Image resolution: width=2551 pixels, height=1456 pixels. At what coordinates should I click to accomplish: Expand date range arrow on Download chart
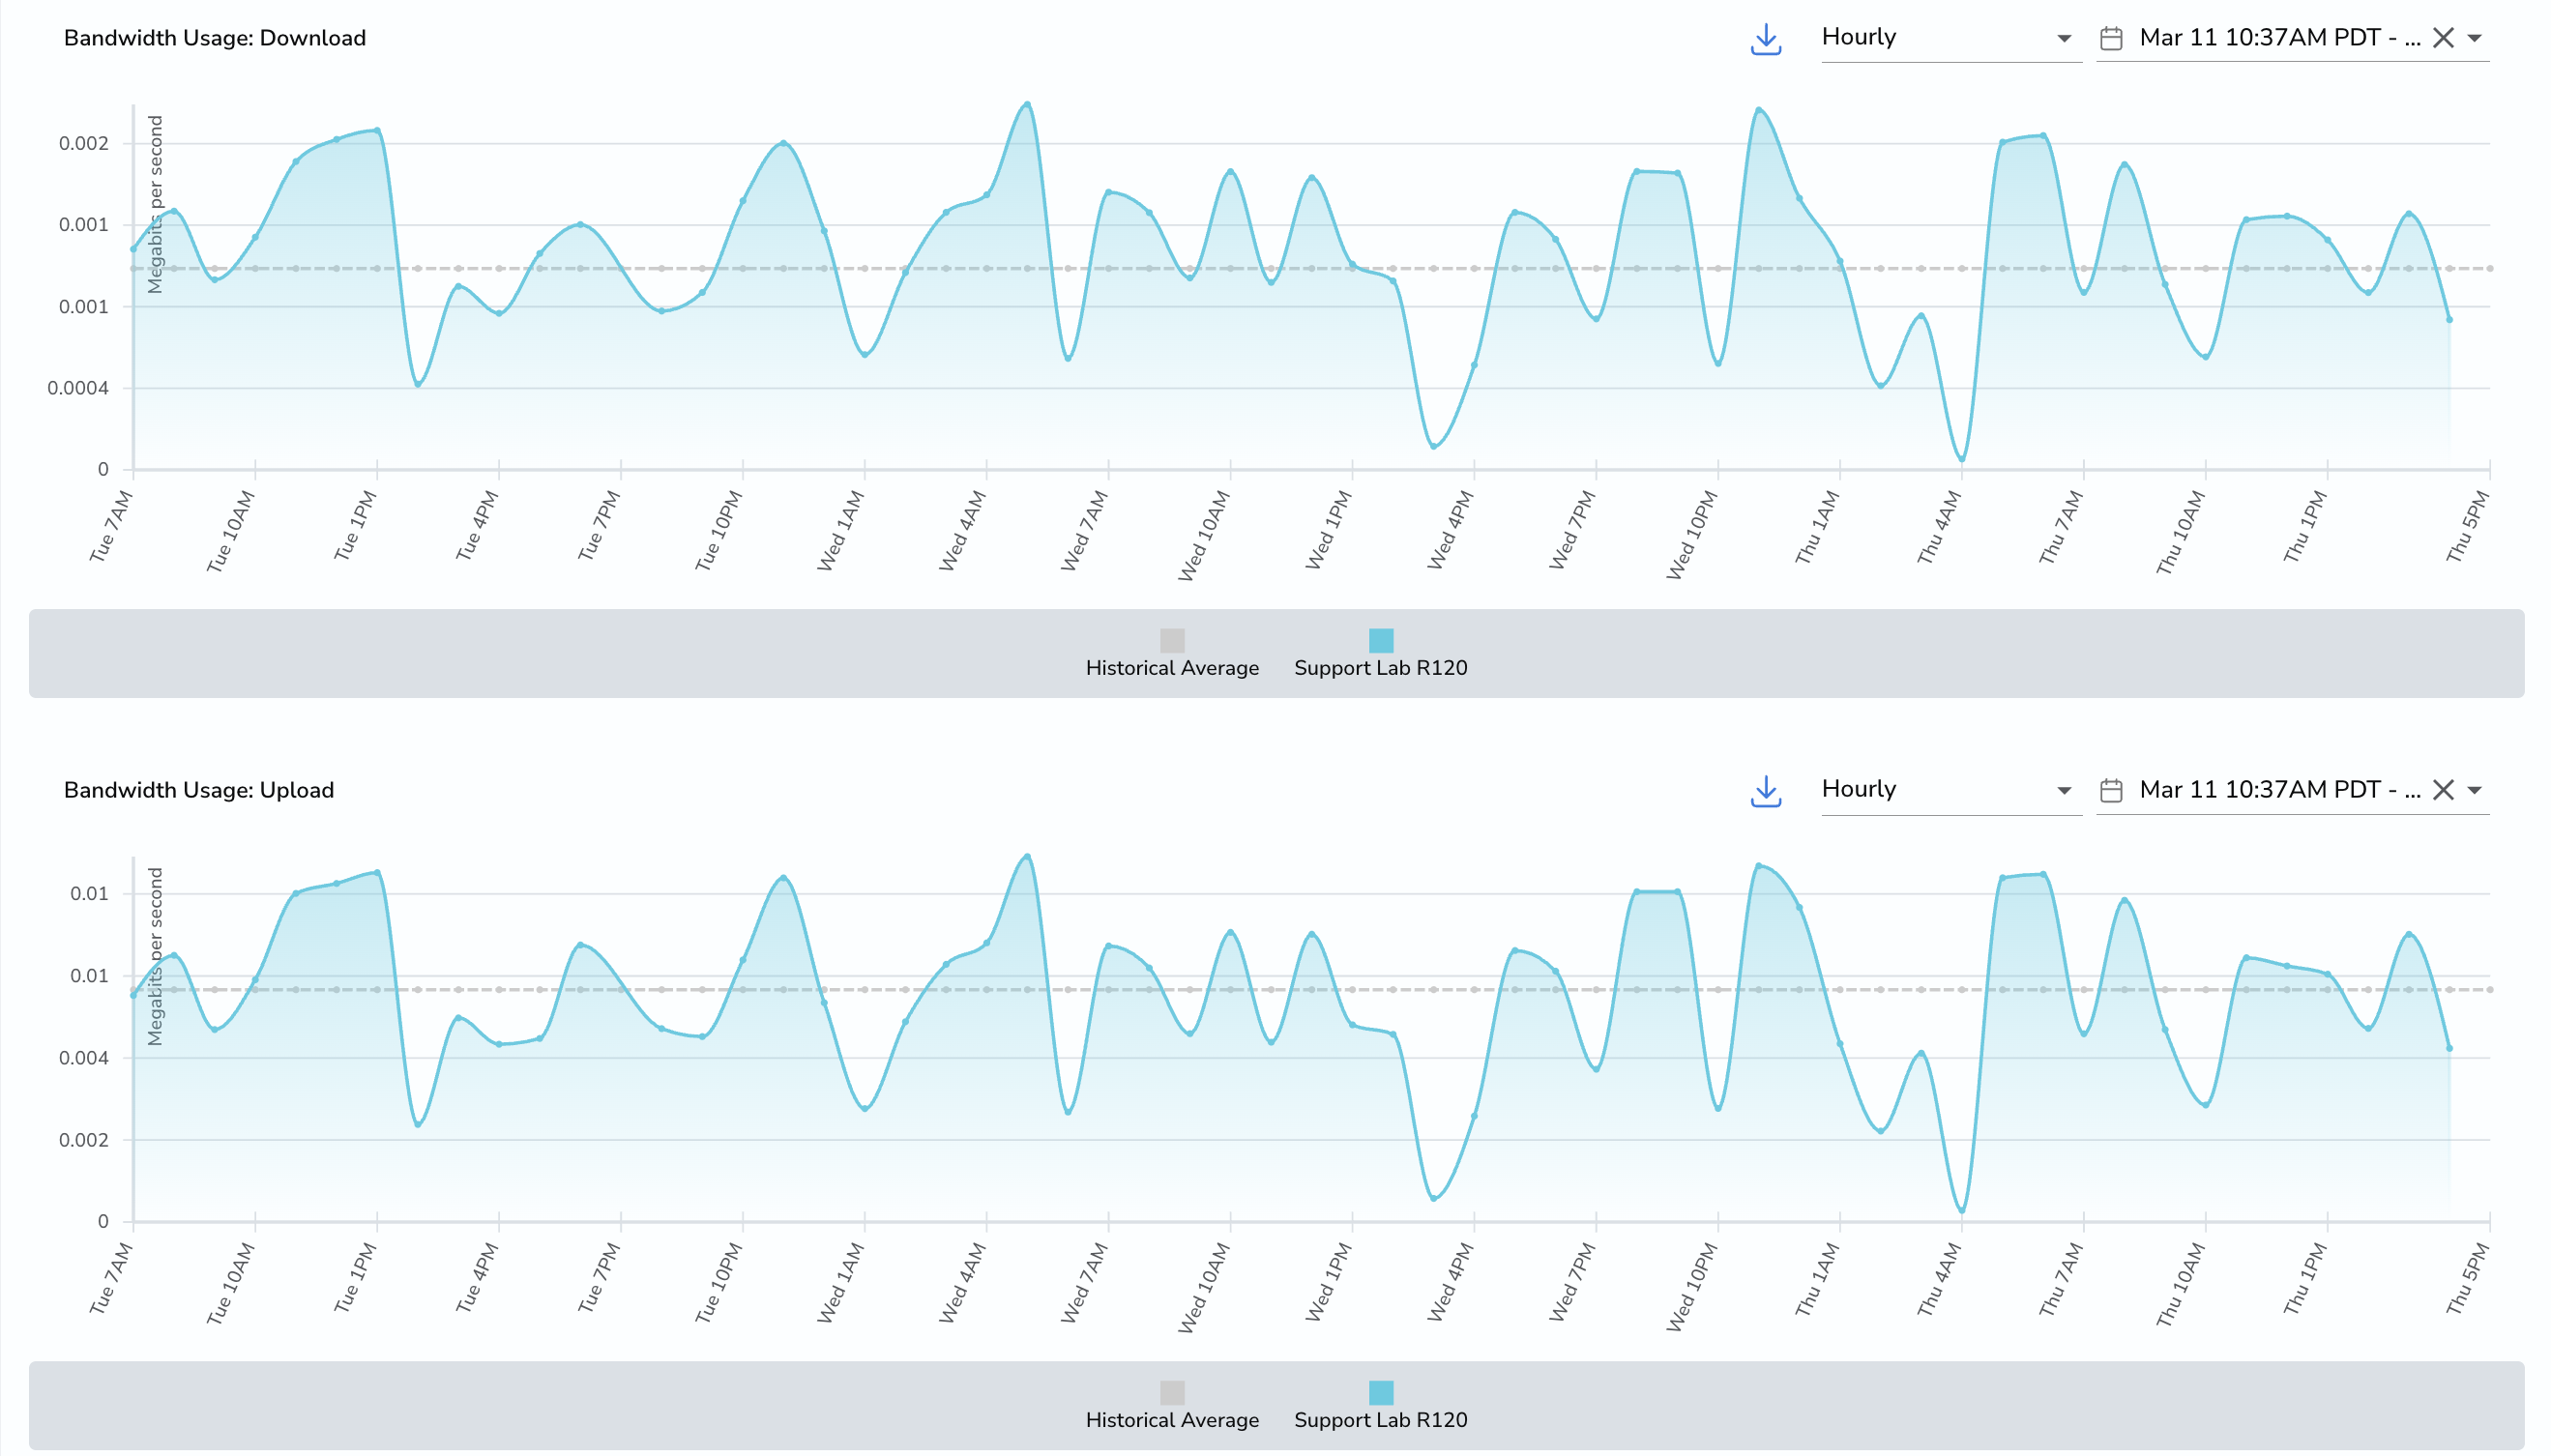point(2475,38)
